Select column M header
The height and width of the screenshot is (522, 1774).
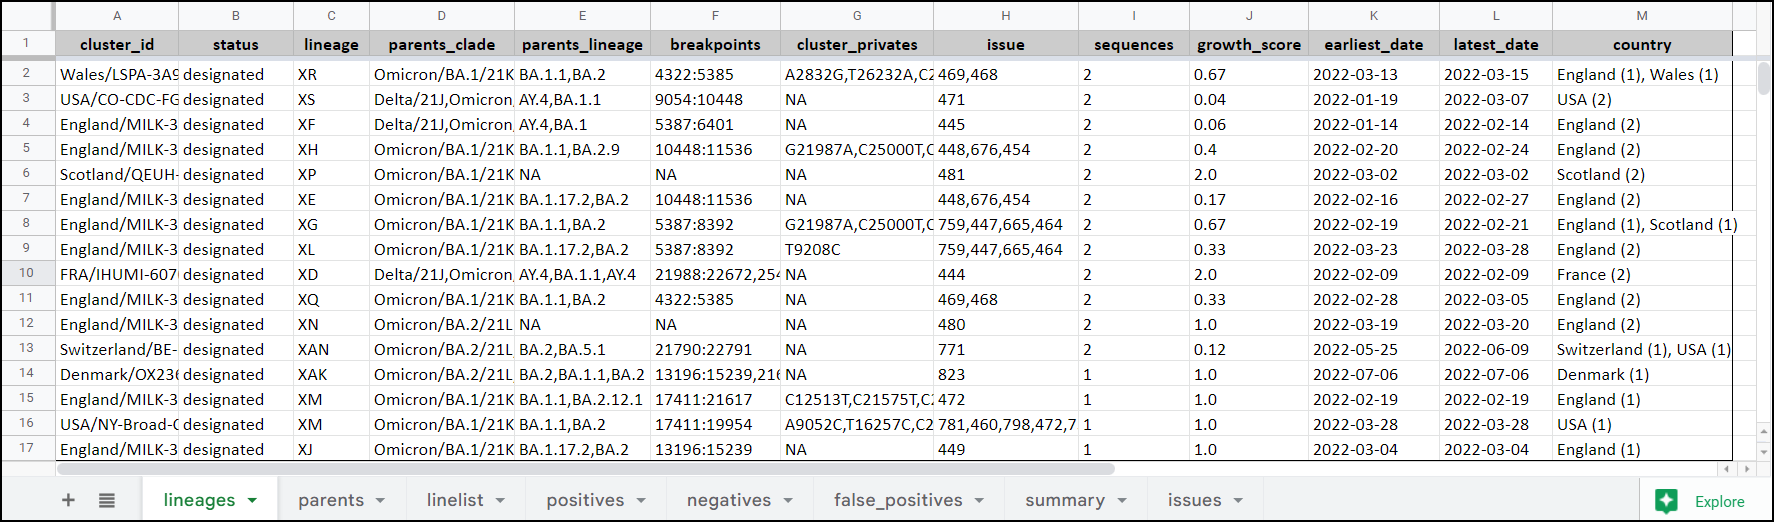pyautogui.click(x=1642, y=16)
